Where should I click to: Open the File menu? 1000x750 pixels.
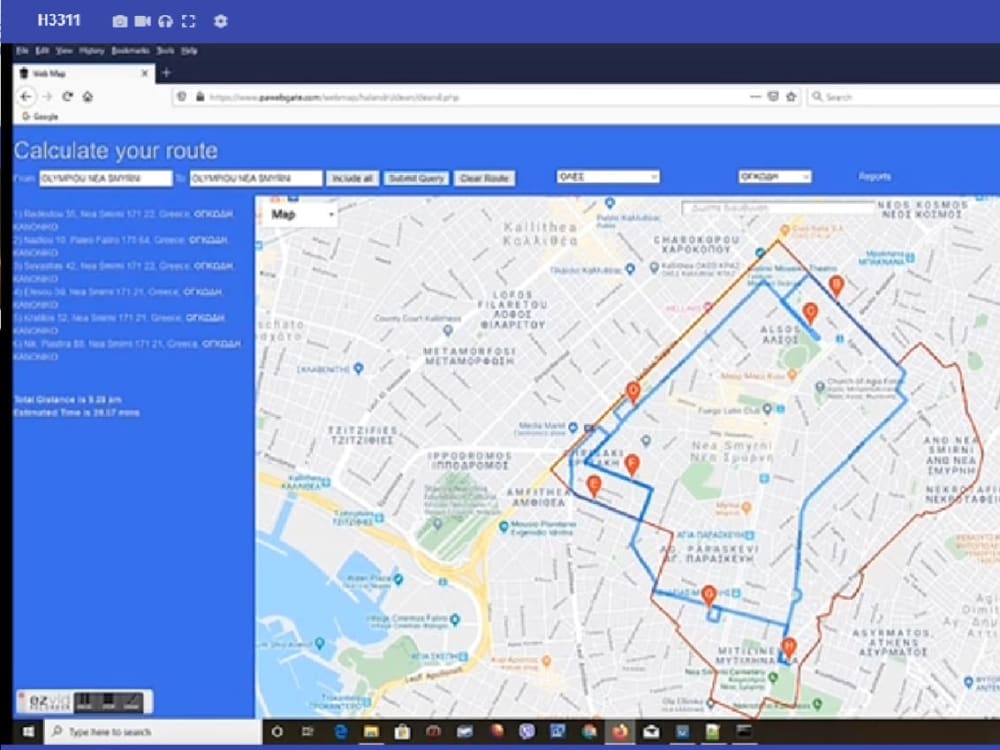coord(22,50)
